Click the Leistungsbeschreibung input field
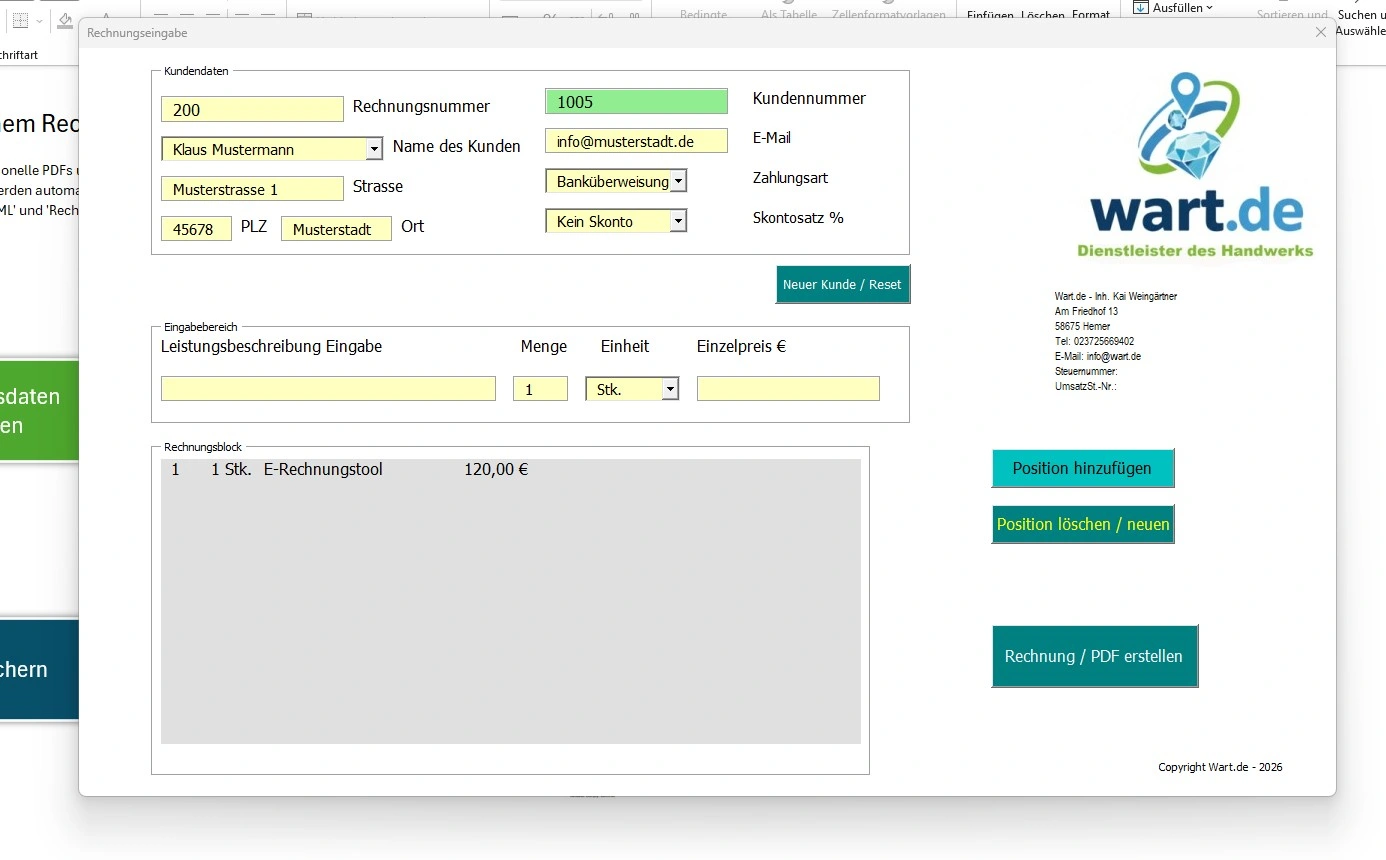The height and width of the screenshot is (860, 1386). pos(328,389)
